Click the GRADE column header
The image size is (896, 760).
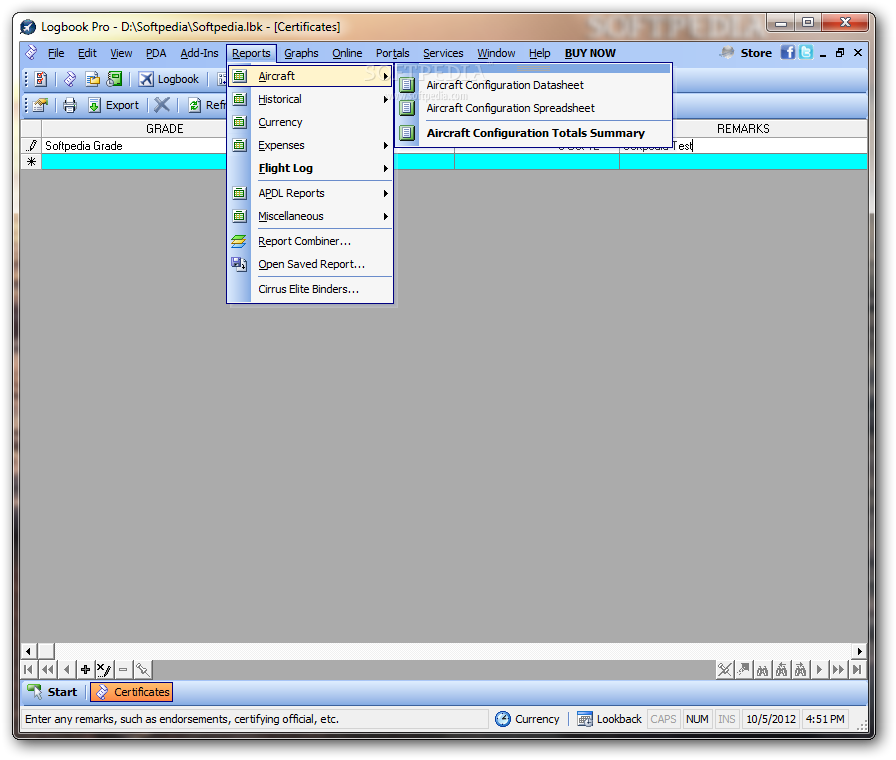pos(165,129)
